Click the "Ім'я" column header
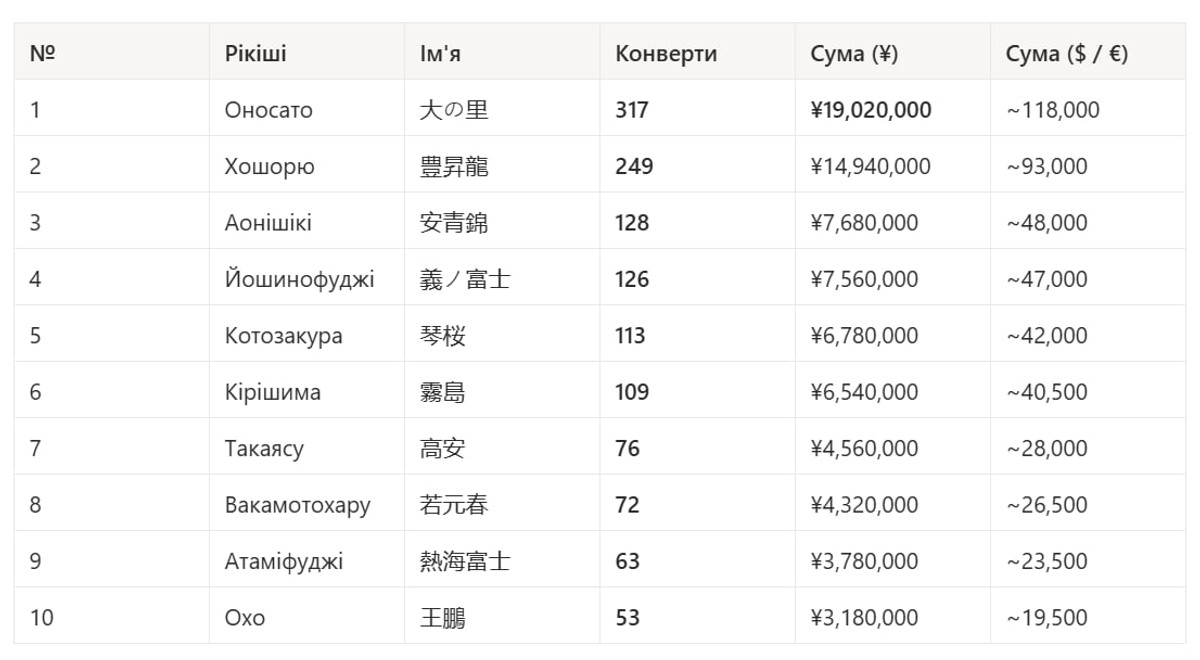Viewport: 1200px width, 660px height. coord(440,54)
